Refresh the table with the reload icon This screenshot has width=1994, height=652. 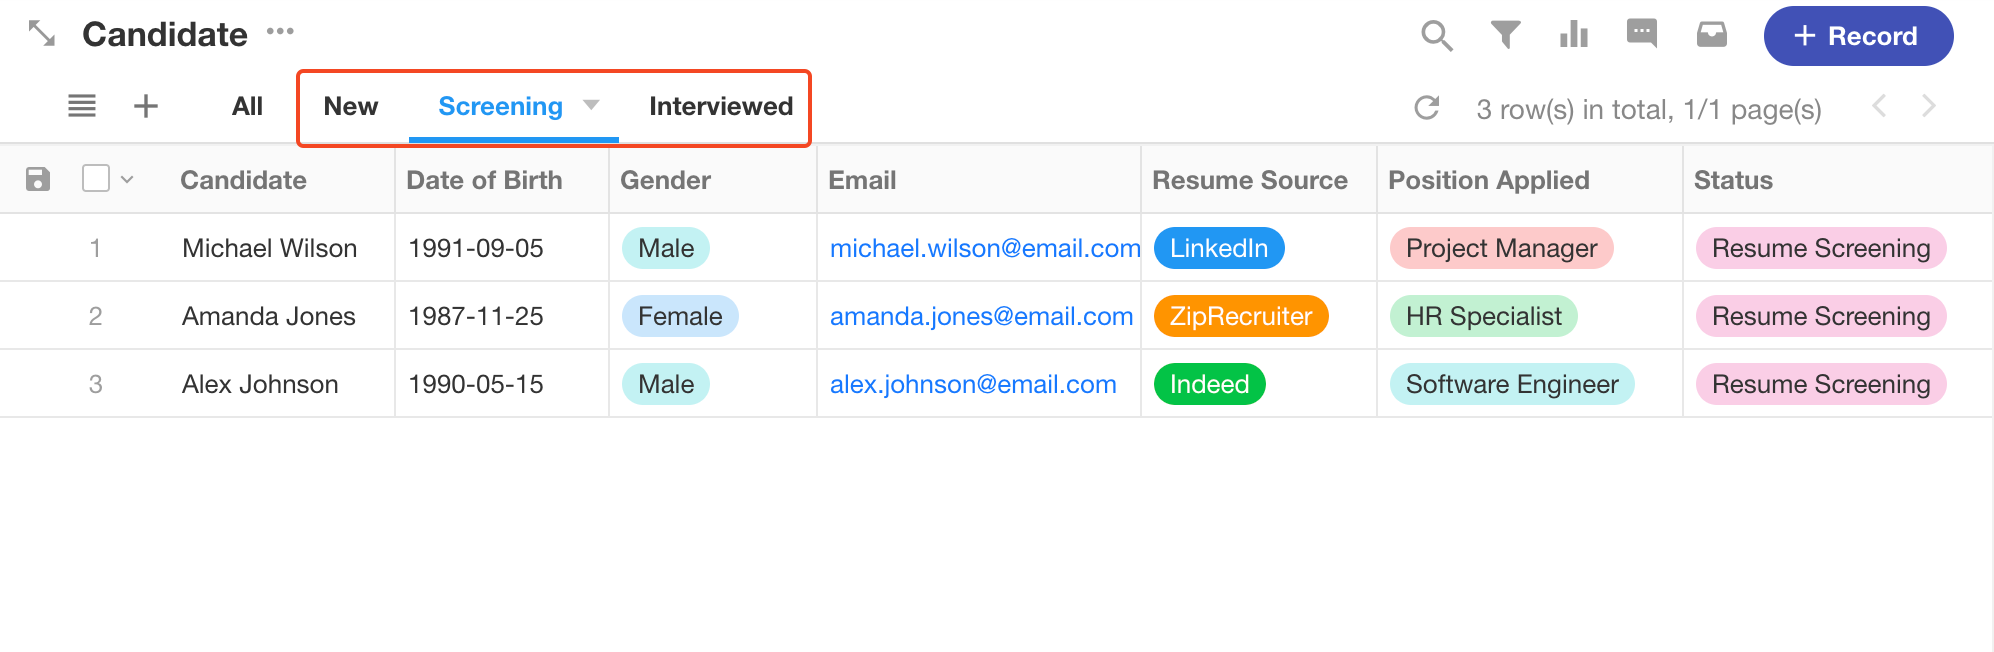(x=1427, y=107)
